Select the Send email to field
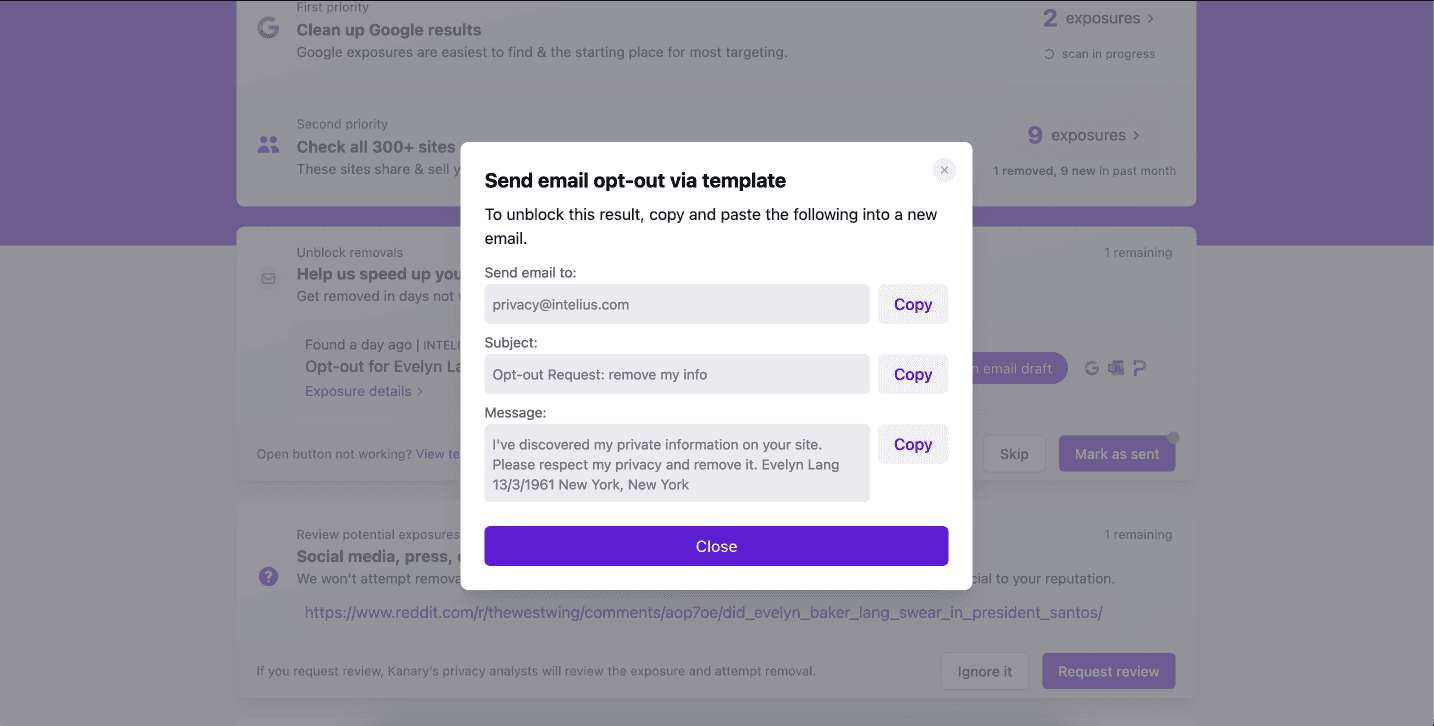Screen dimensions: 1434x726 tap(677, 304)
